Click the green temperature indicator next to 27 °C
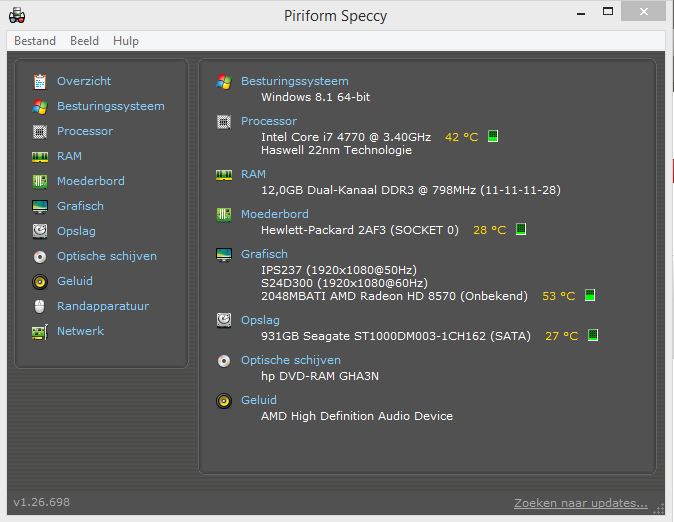 point(593,335)
